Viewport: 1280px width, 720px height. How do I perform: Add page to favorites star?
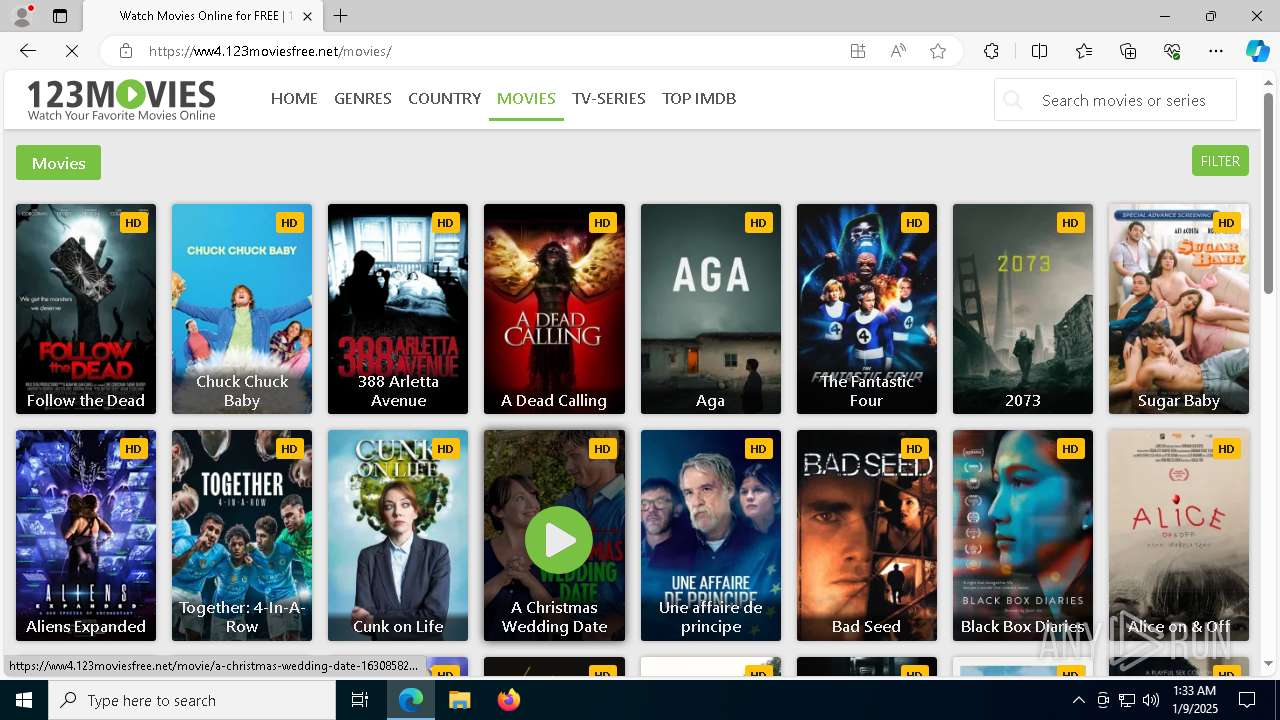coord(938,51)
